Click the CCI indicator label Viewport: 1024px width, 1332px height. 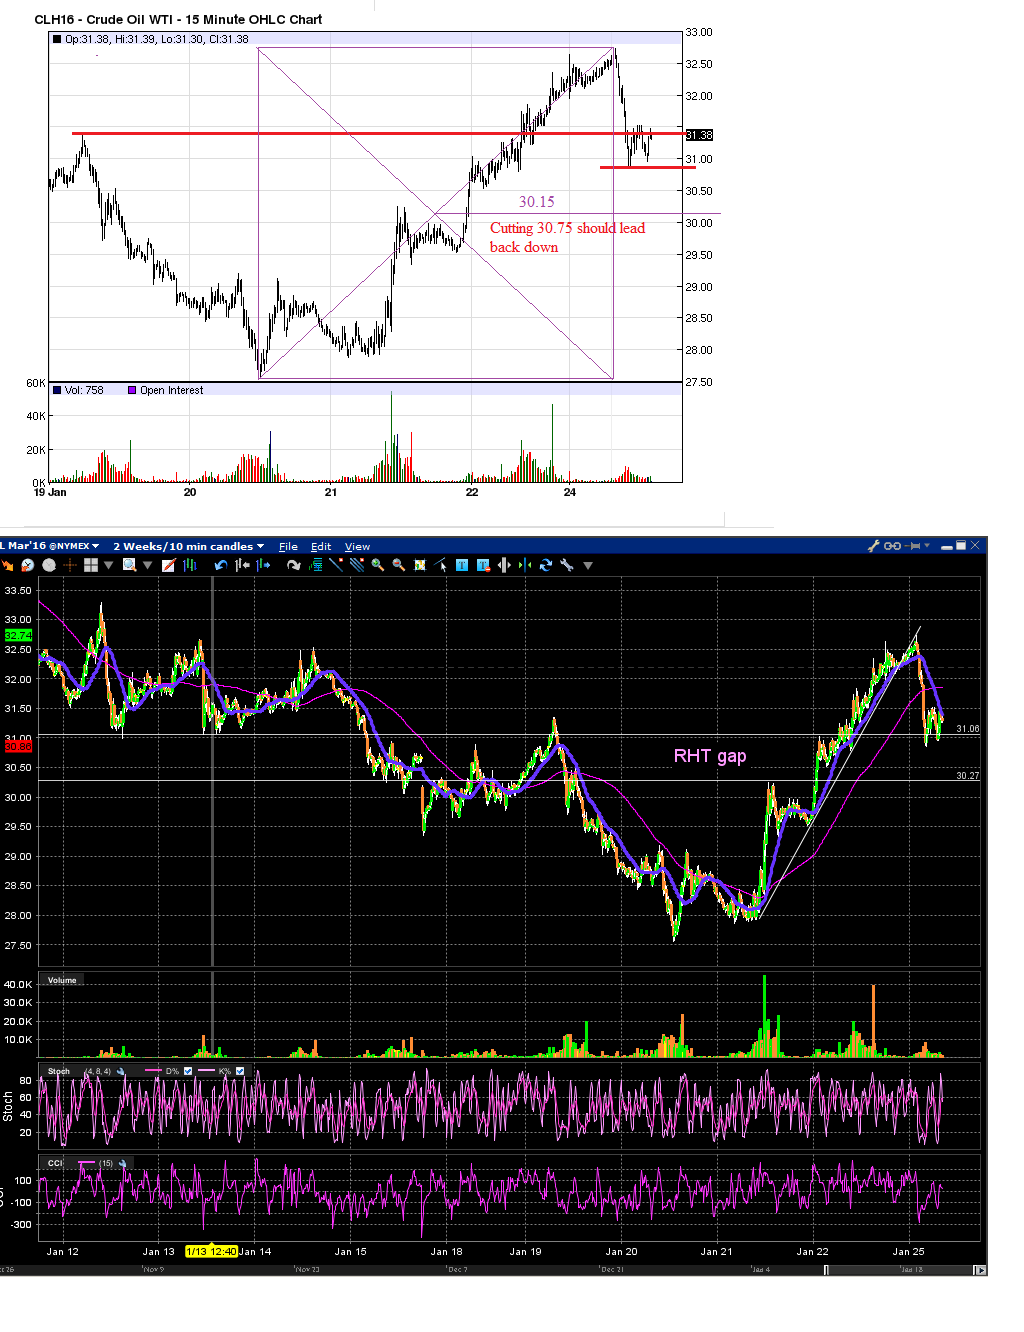coord(55,1163)
